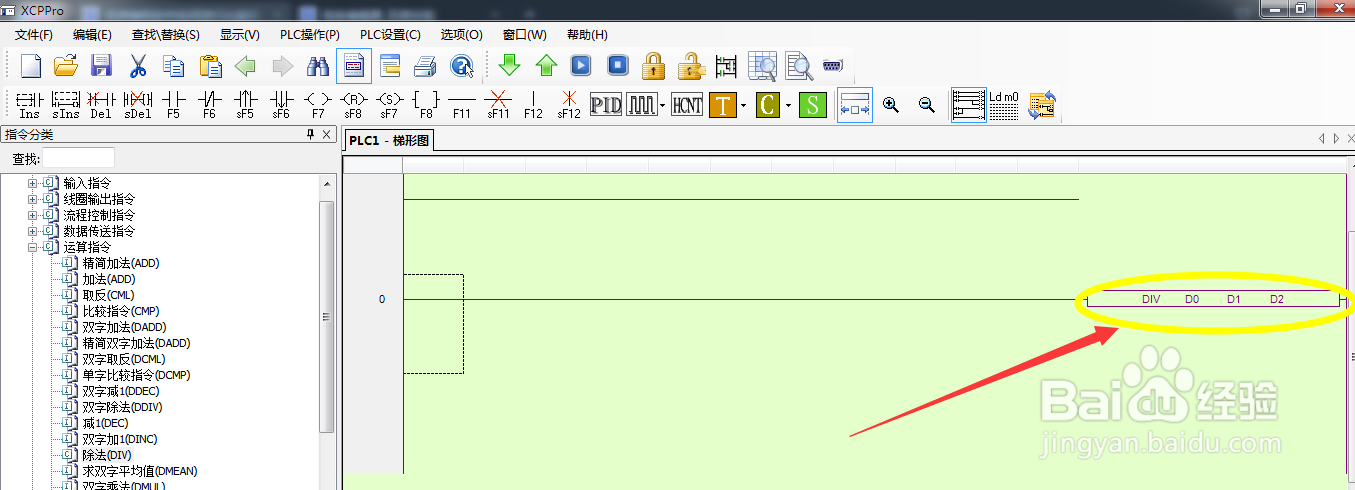Select PLC1 - 梯形图 tab
Screen dimensions: 1355x490
[x=389, y=141]
